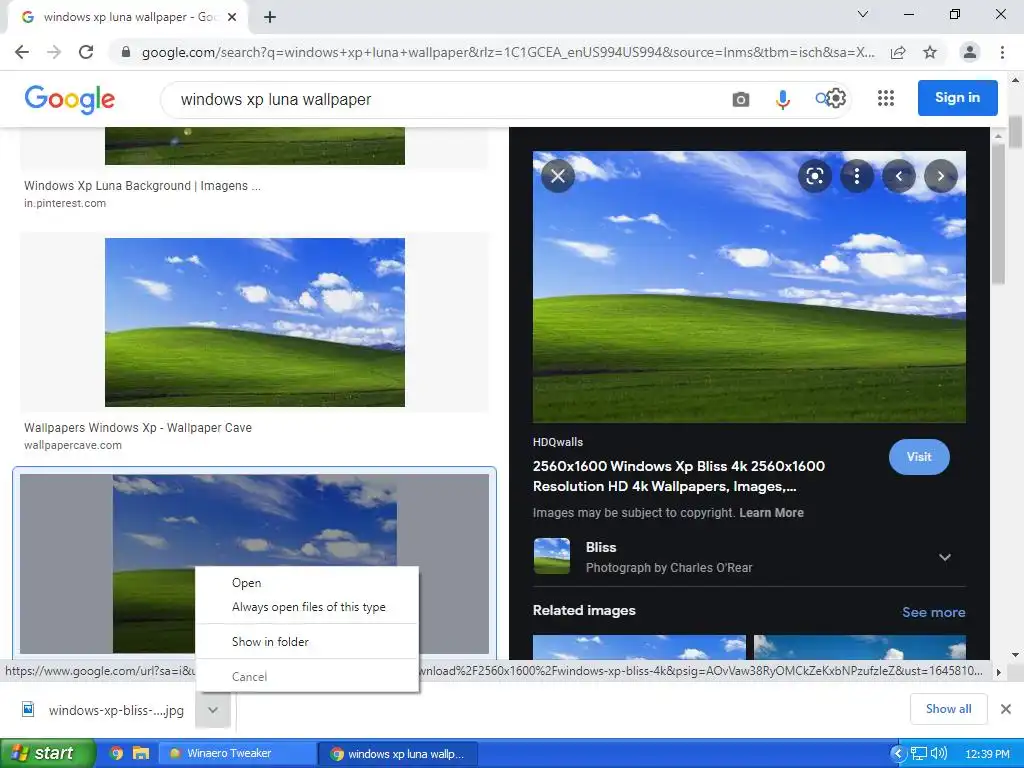1024x768 pixels.
Task: Open Wallpapers Windows Xp - Wallpaper Cave title
Action: click(x=138, y=428)
